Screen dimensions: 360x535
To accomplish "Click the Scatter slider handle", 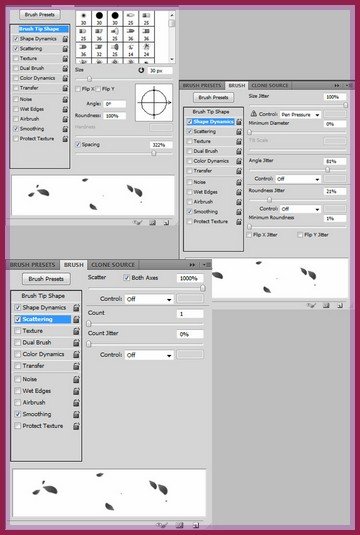I will pyautogui.click(x=203, y=288).
